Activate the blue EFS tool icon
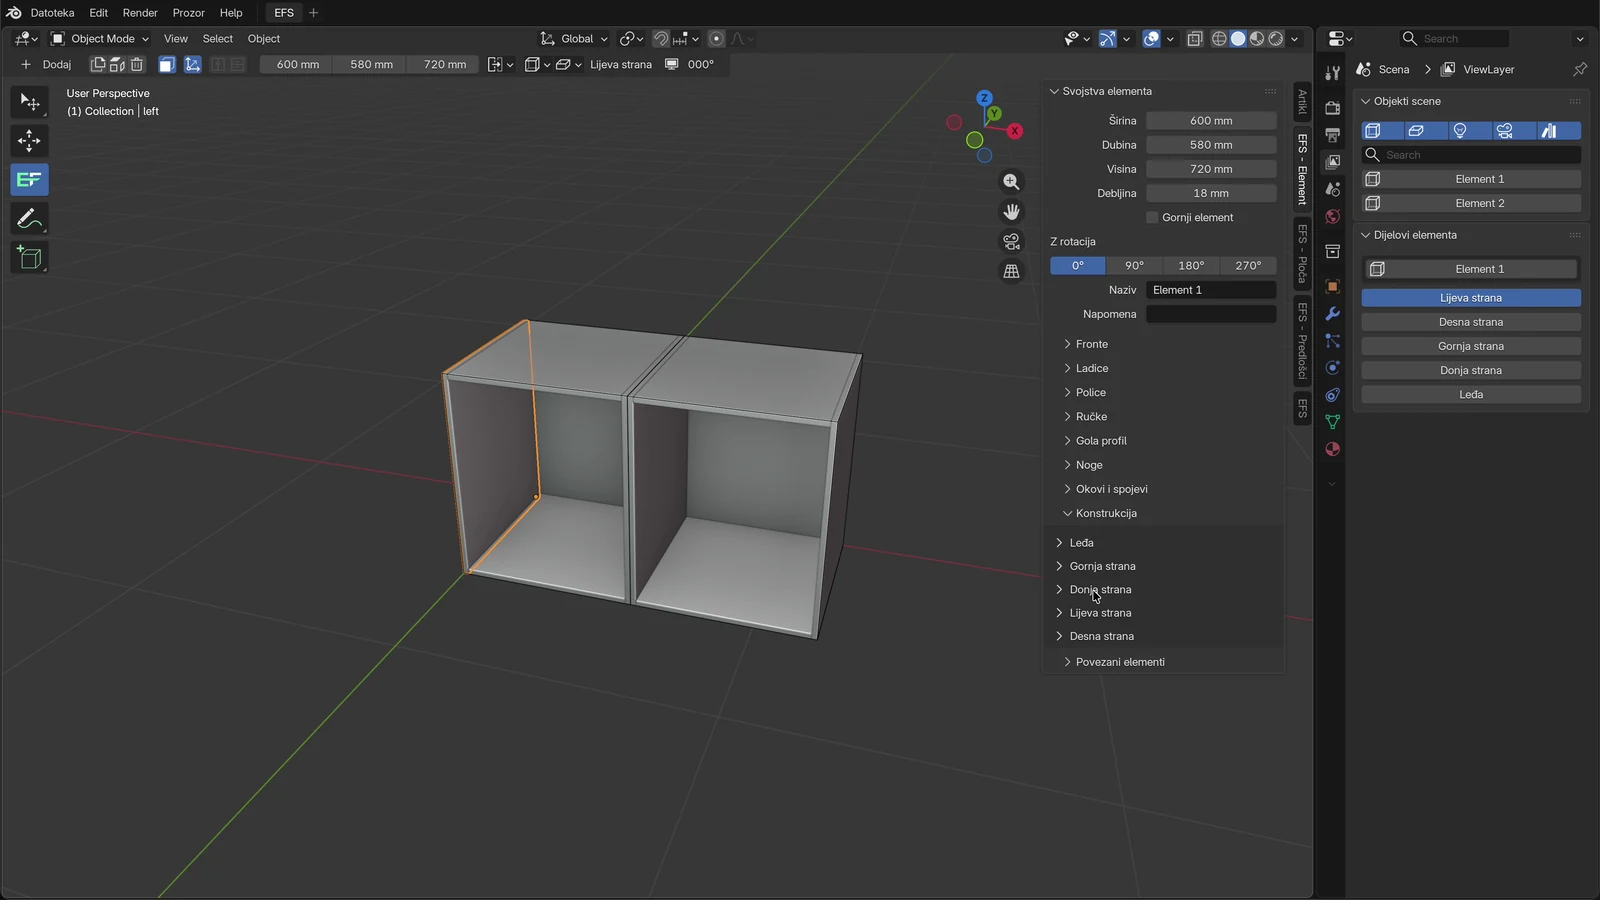Image resolution: width=1600 pixels, height=900 pixels. [29, 180]
